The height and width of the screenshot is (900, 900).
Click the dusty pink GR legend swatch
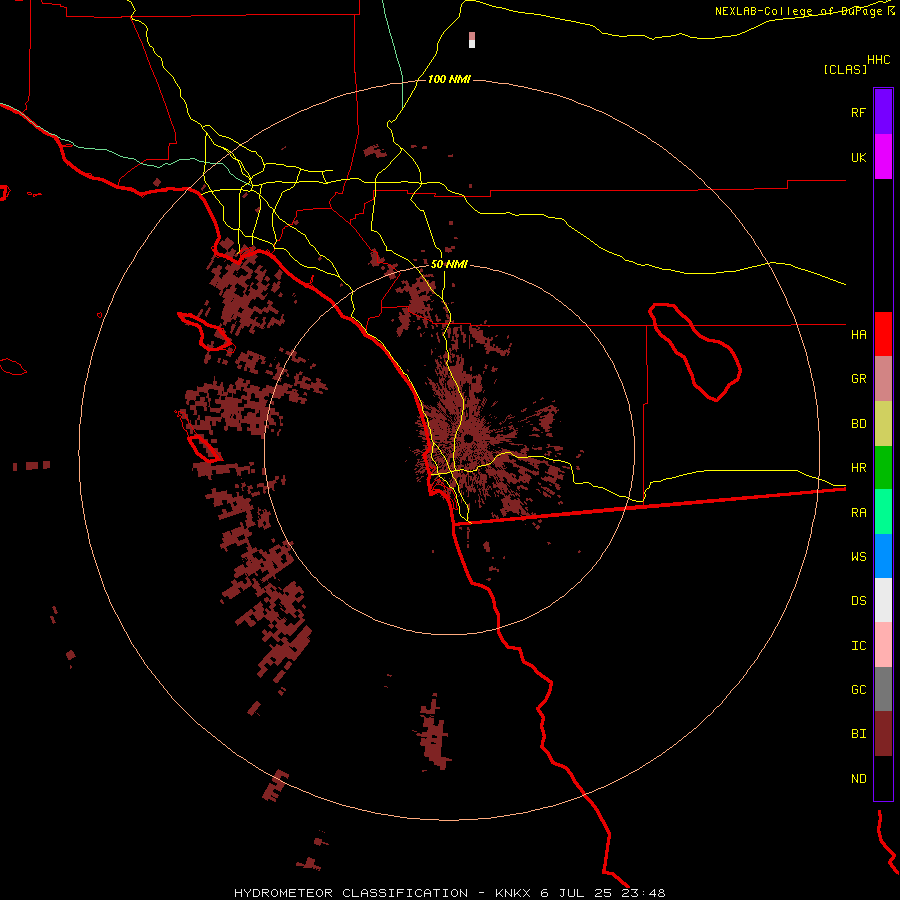coord(883,379)
